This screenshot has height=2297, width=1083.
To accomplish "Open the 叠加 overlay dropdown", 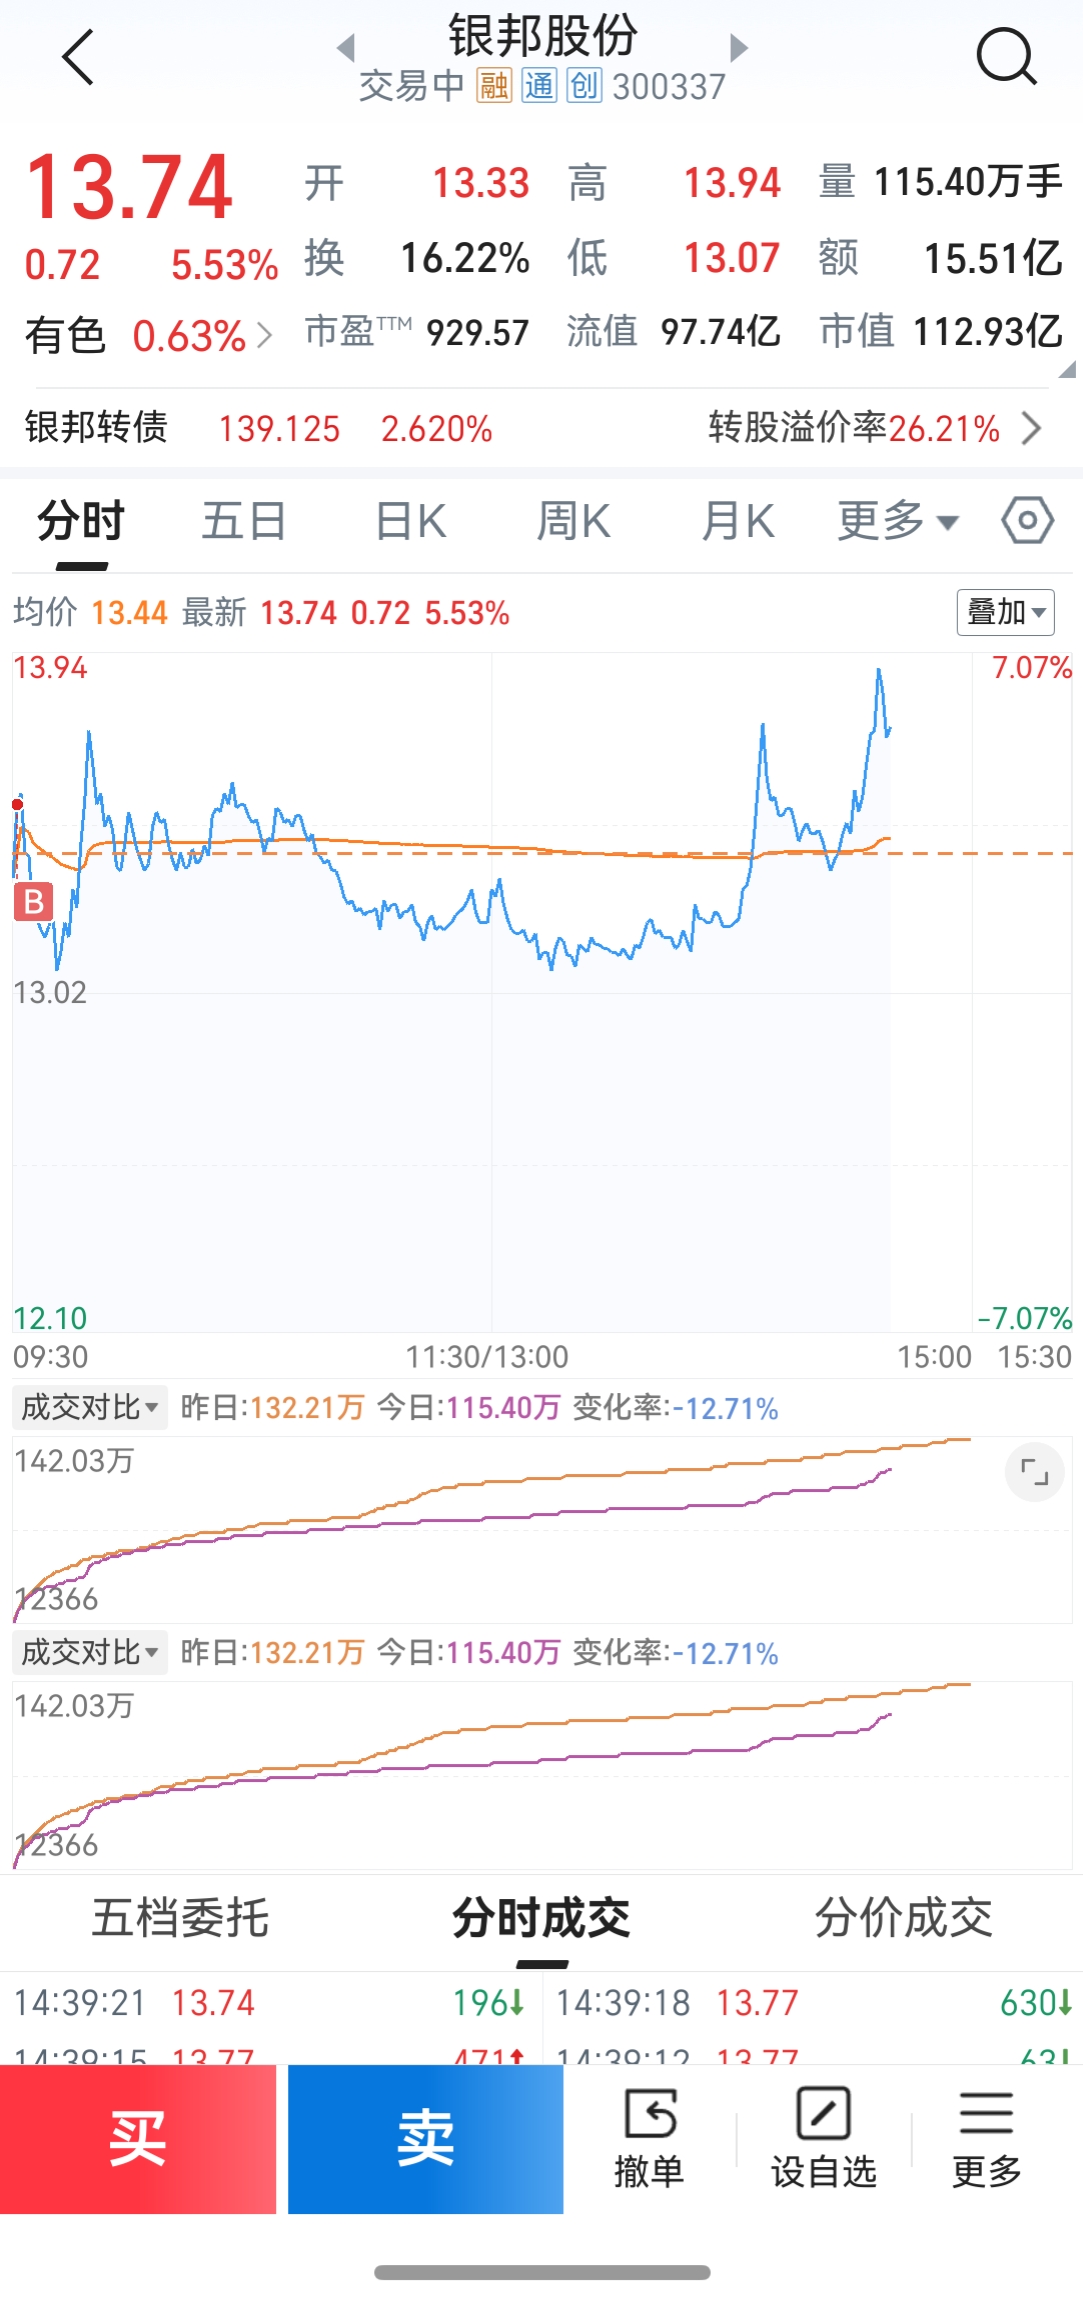I will point(1005,611).
